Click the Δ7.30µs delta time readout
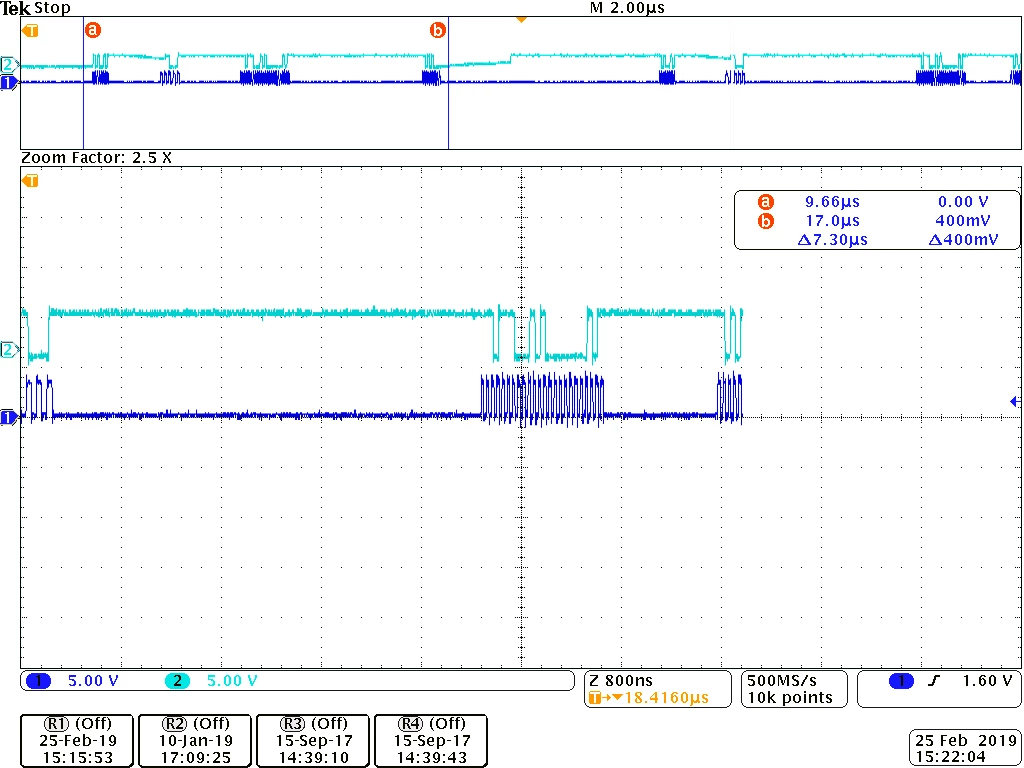1024x768 pixels. coord(833,240)
